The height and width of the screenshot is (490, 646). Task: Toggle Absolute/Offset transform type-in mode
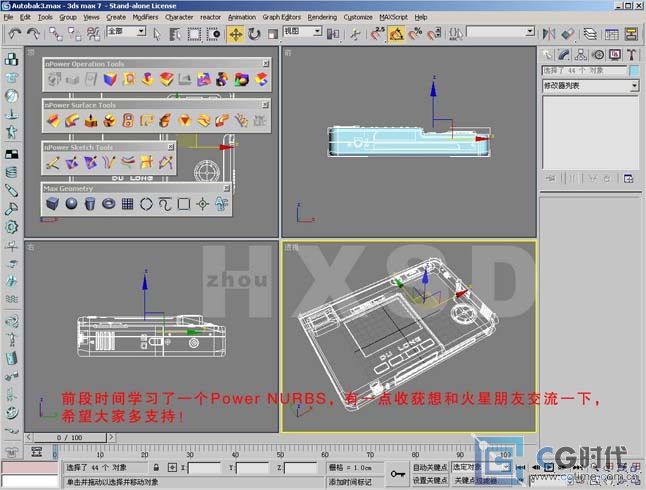click(172, 467)
